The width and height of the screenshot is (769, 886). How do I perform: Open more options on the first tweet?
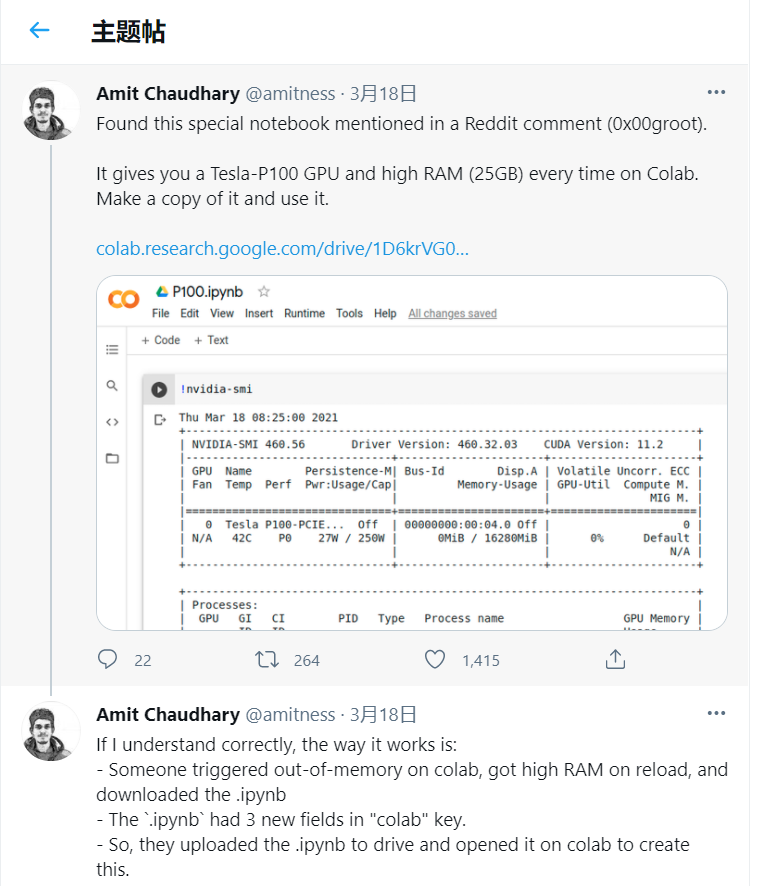click(716, 93)
